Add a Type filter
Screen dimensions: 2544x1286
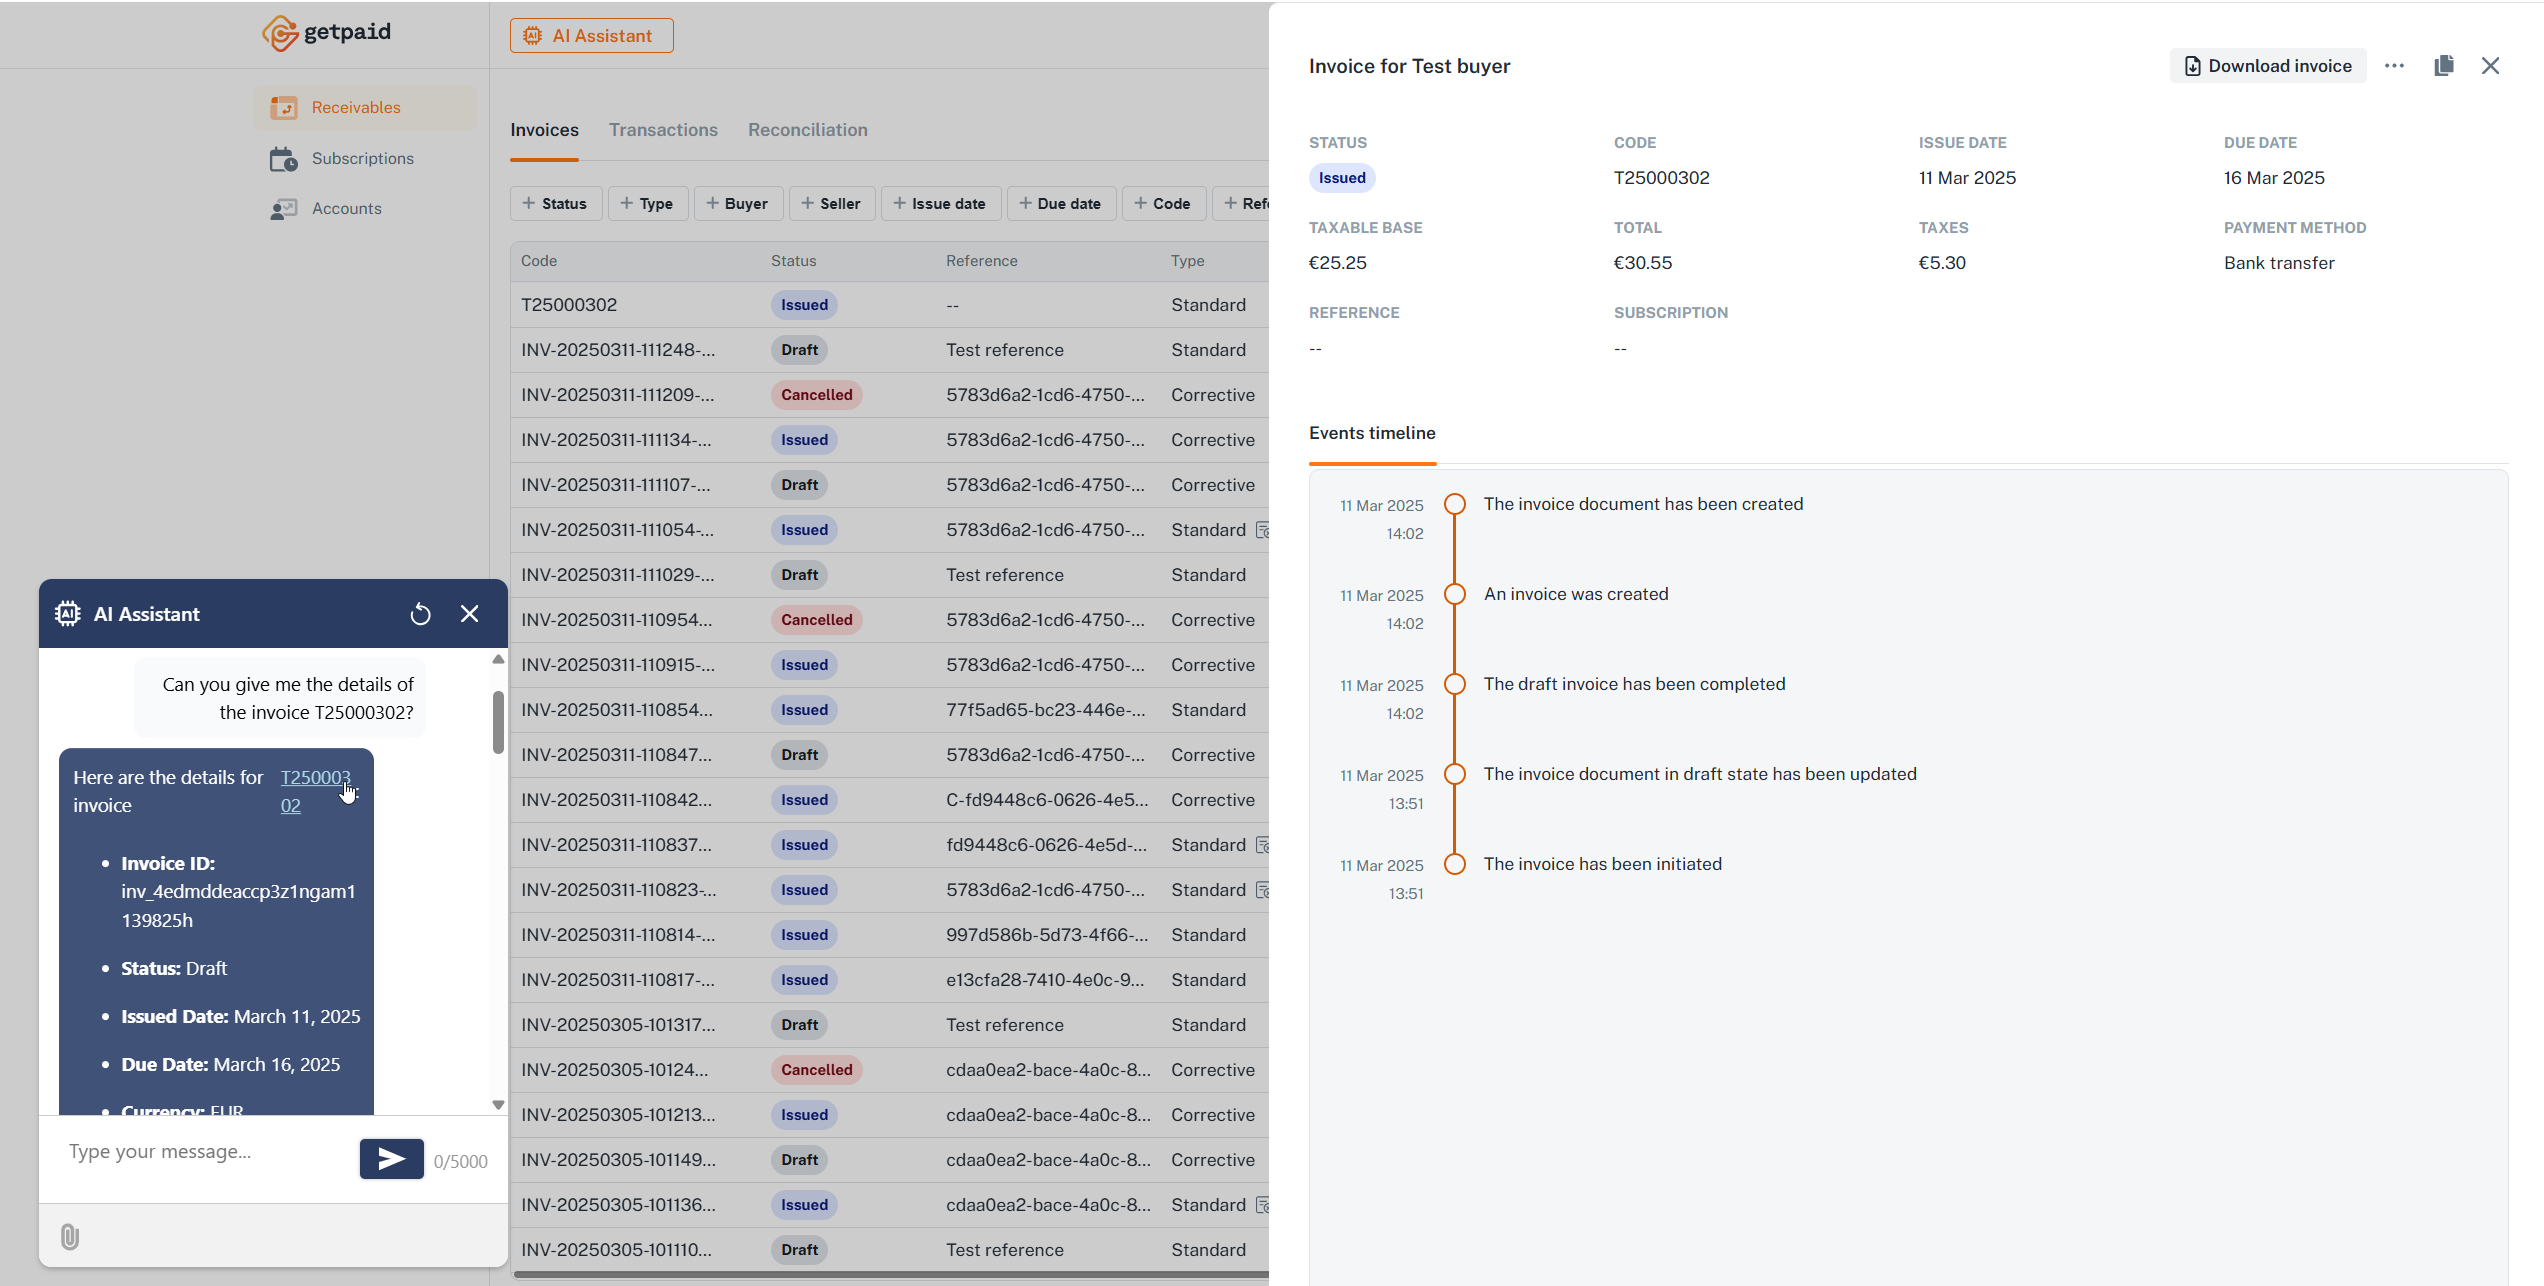pos(647,203)
